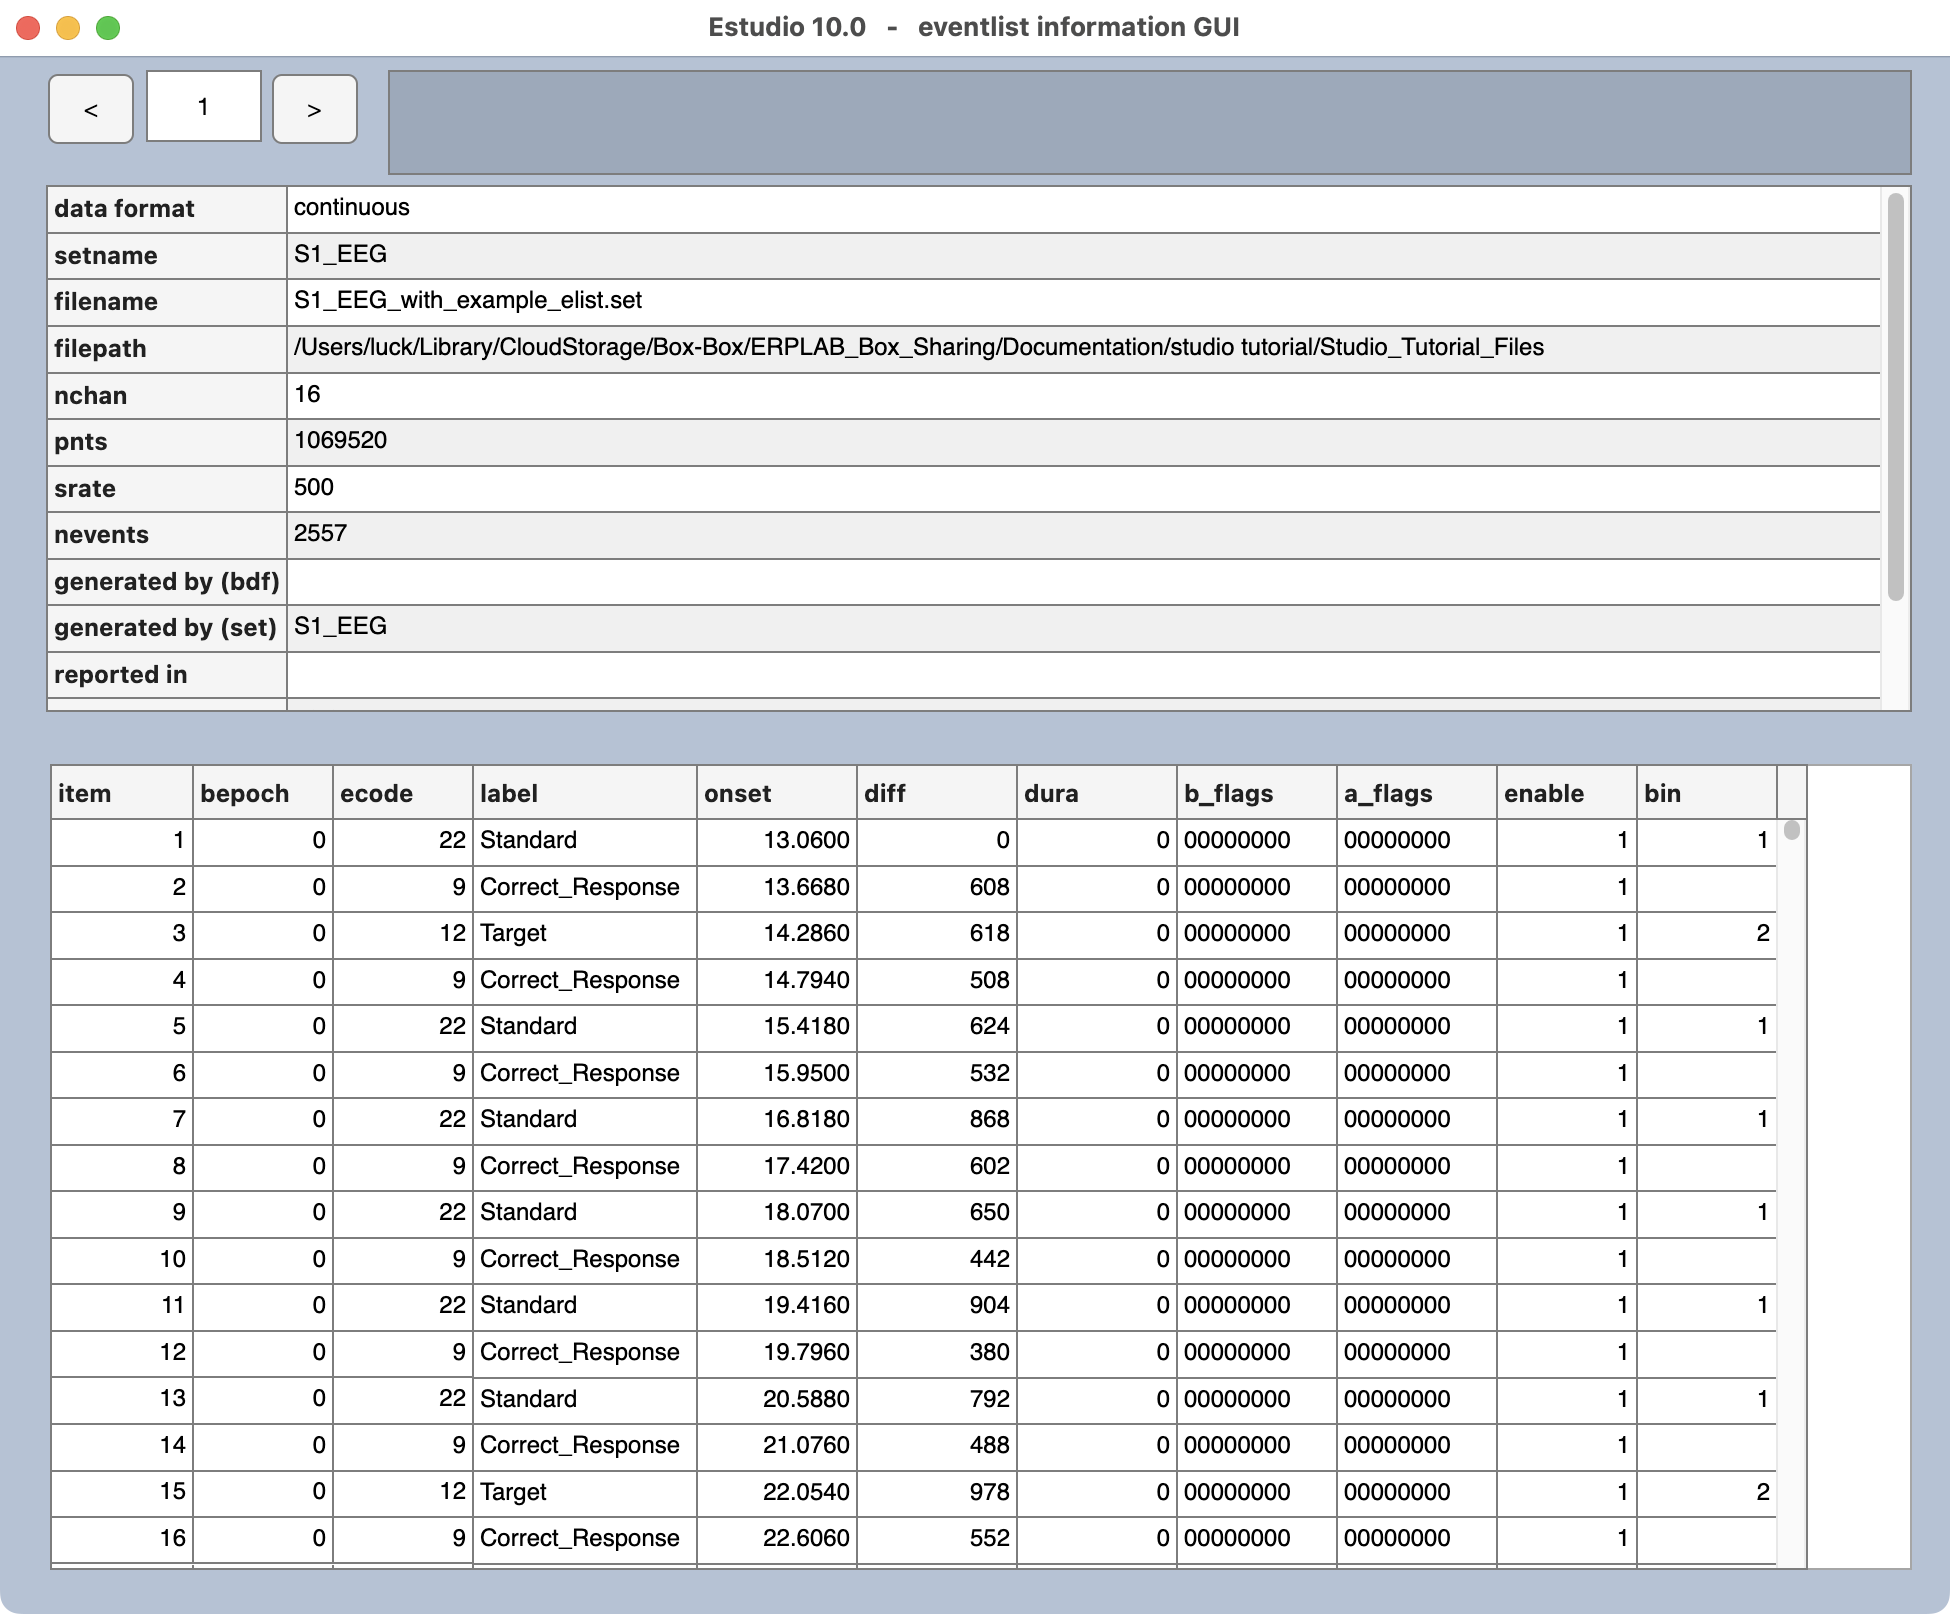Screen dimensions: 1950x1614
Task: Click the nchan value 16
Action: point(307,394)
